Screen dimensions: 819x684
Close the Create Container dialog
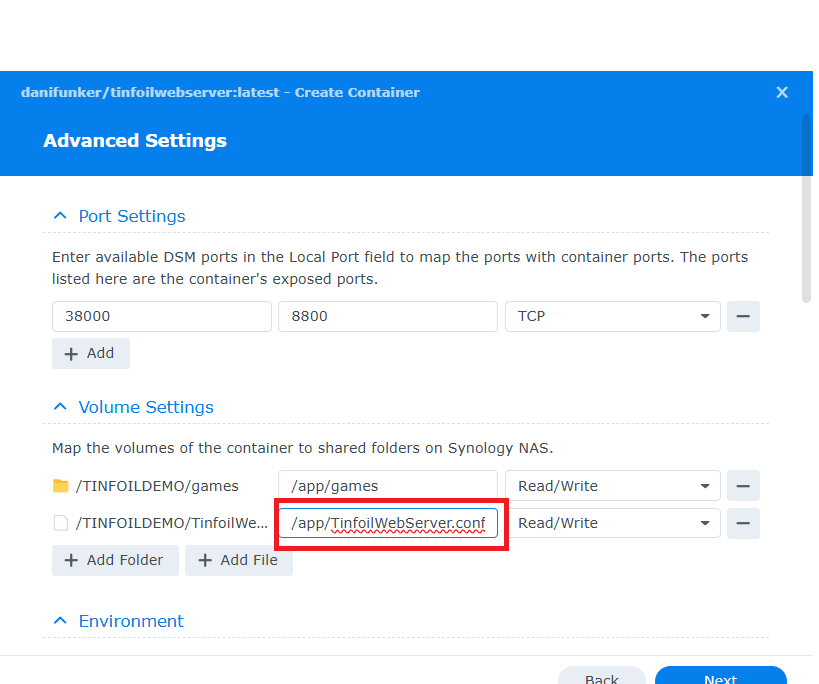(782, 92)
